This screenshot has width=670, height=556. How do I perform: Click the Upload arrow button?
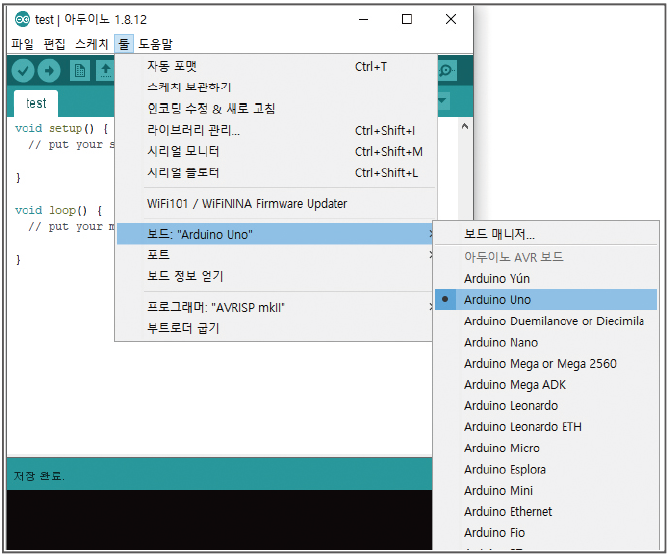[49, 71]
